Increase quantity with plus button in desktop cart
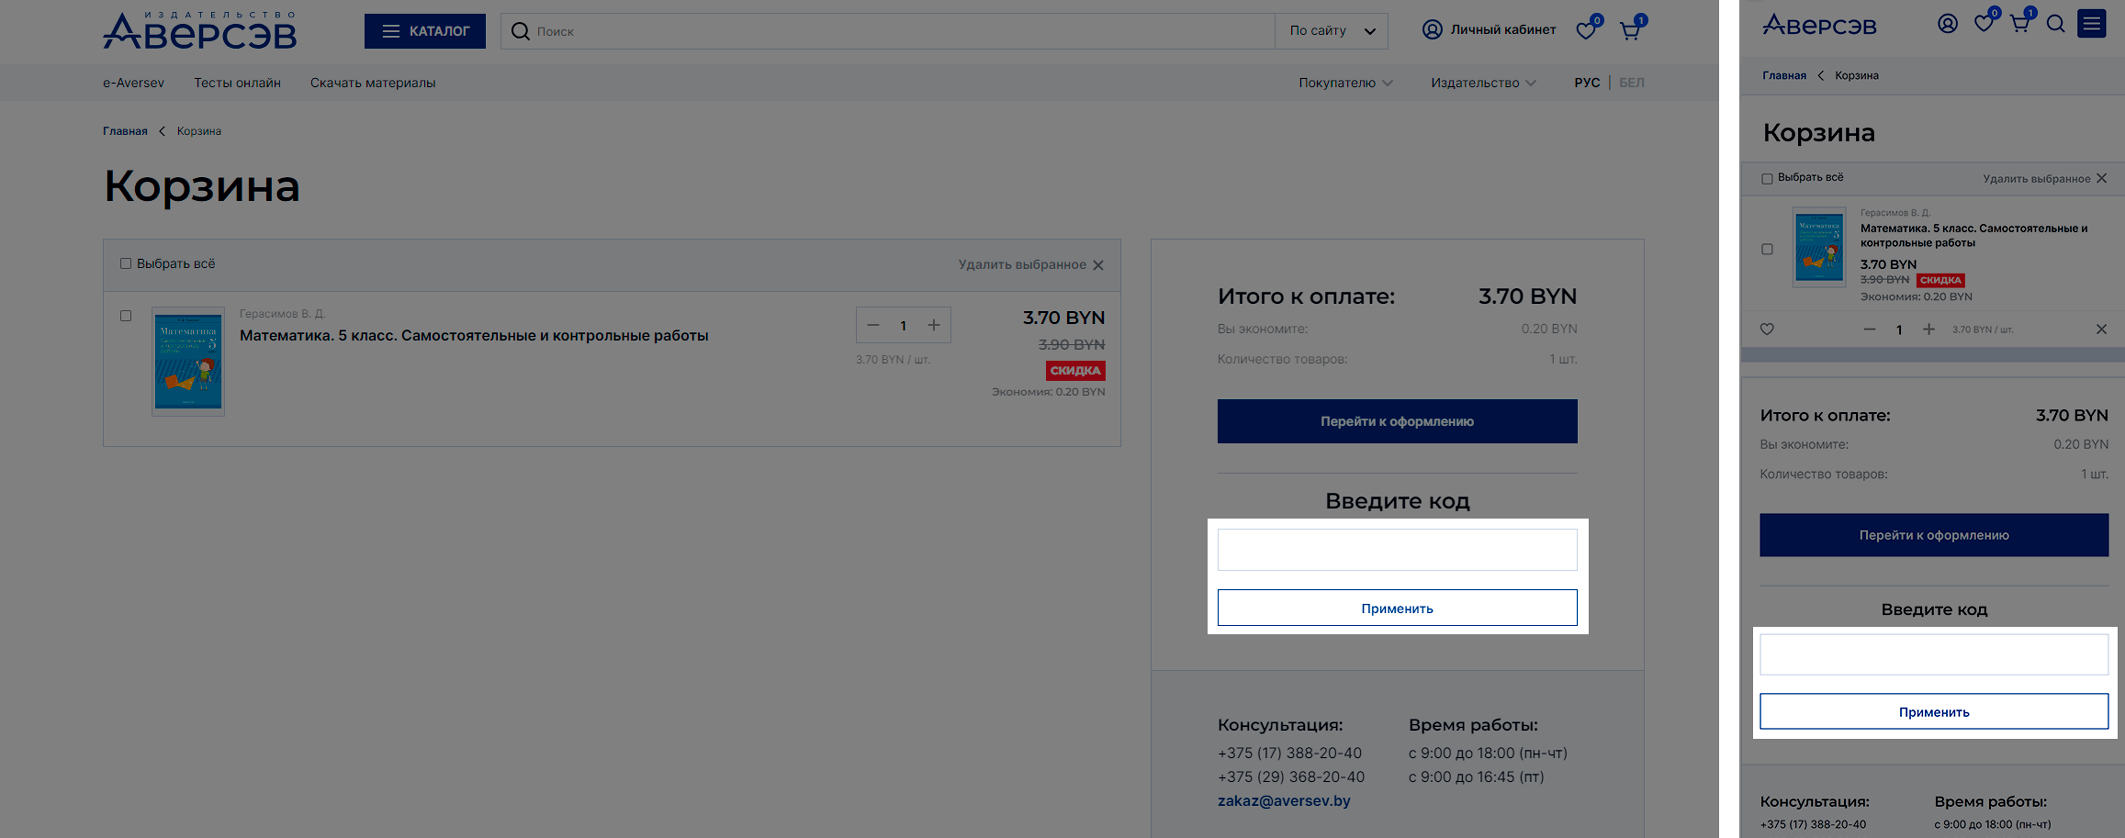This screenshot has height=838, width=2125. tap(934, 325)
